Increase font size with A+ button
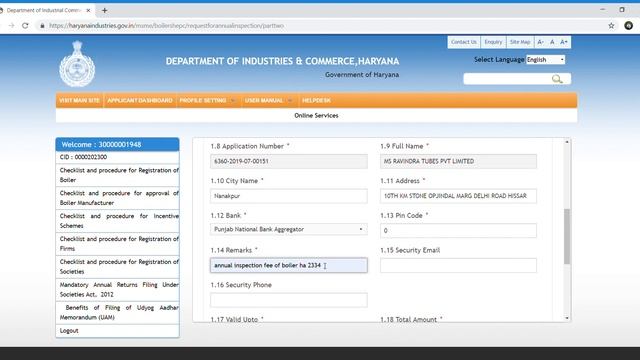Screen dimensions: 640x360 point(564,42)
